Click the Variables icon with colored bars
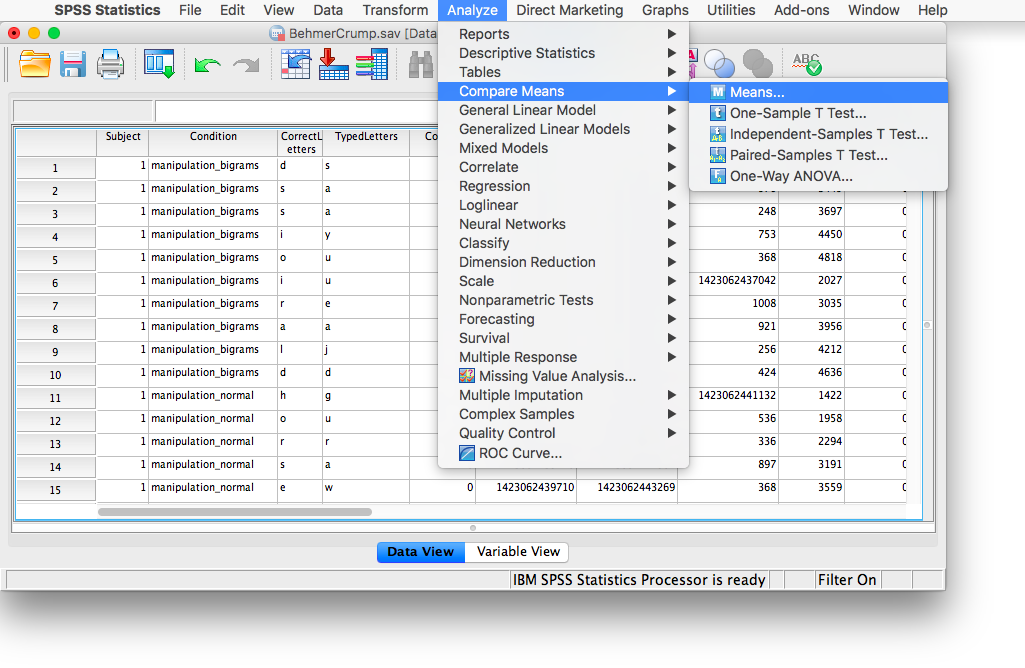This screenshot has width=1025, height=668. tap(372, 65)
